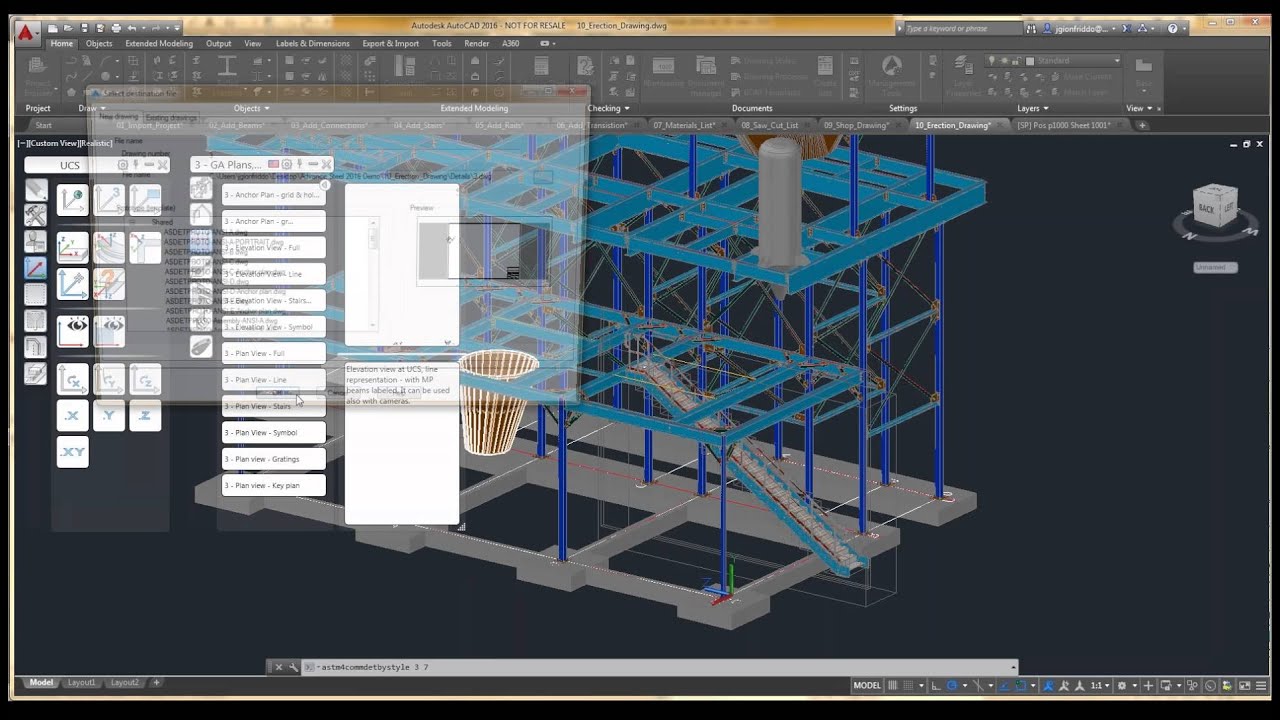Click the UCS 3 points tool
Viewport: 1280px width, 720px height.
pyautogui.click(x=109, y=200)
